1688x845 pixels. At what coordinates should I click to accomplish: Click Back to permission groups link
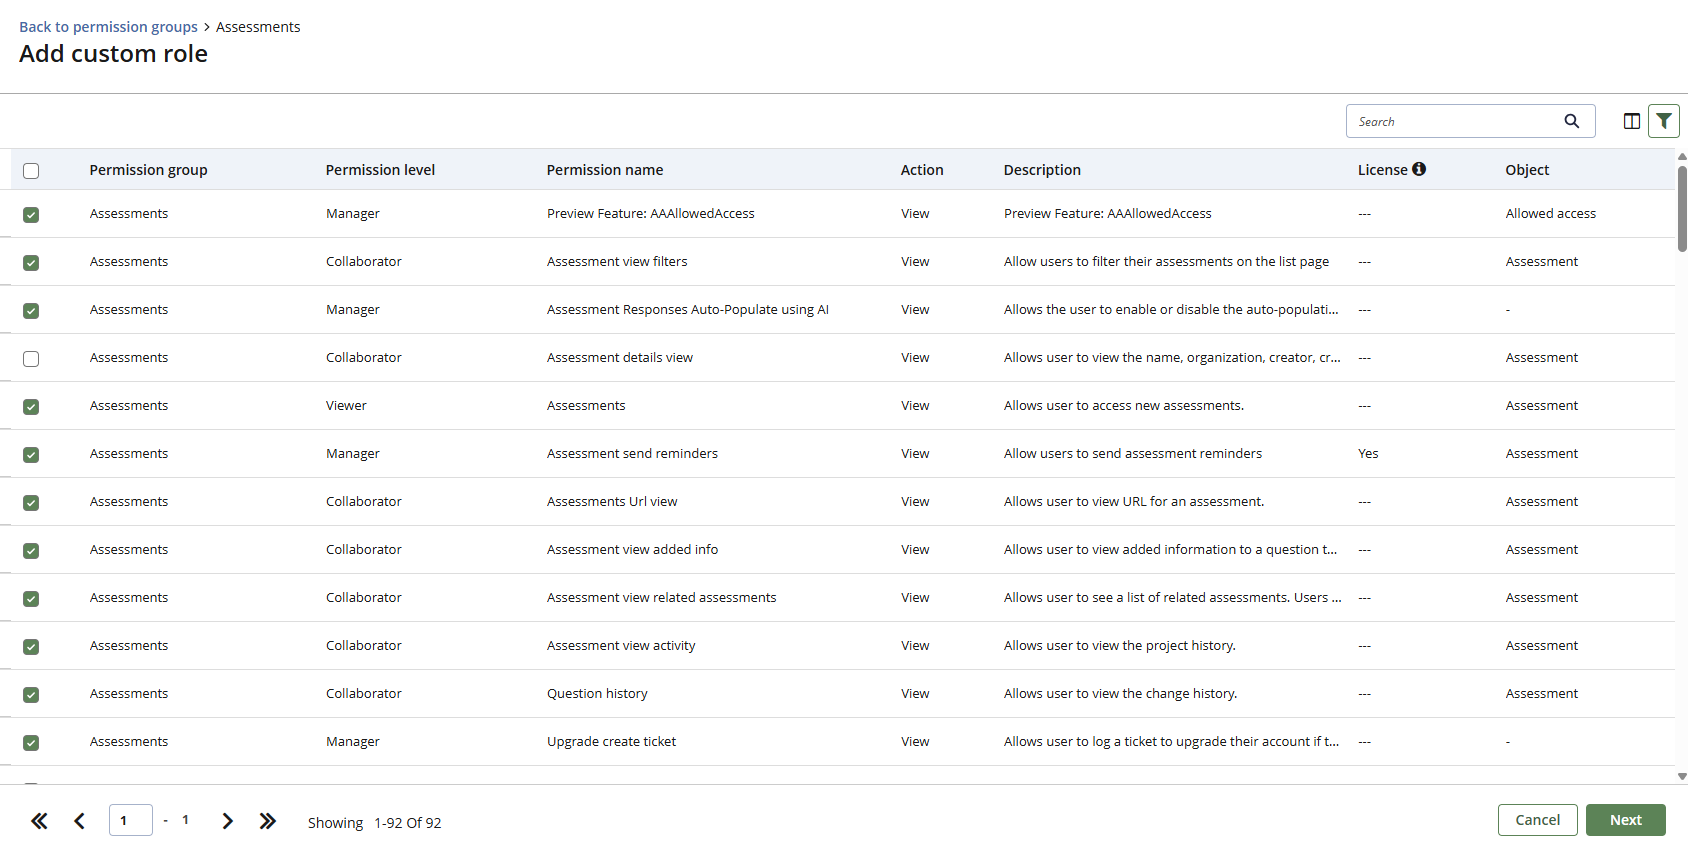[x=108, y=27]
